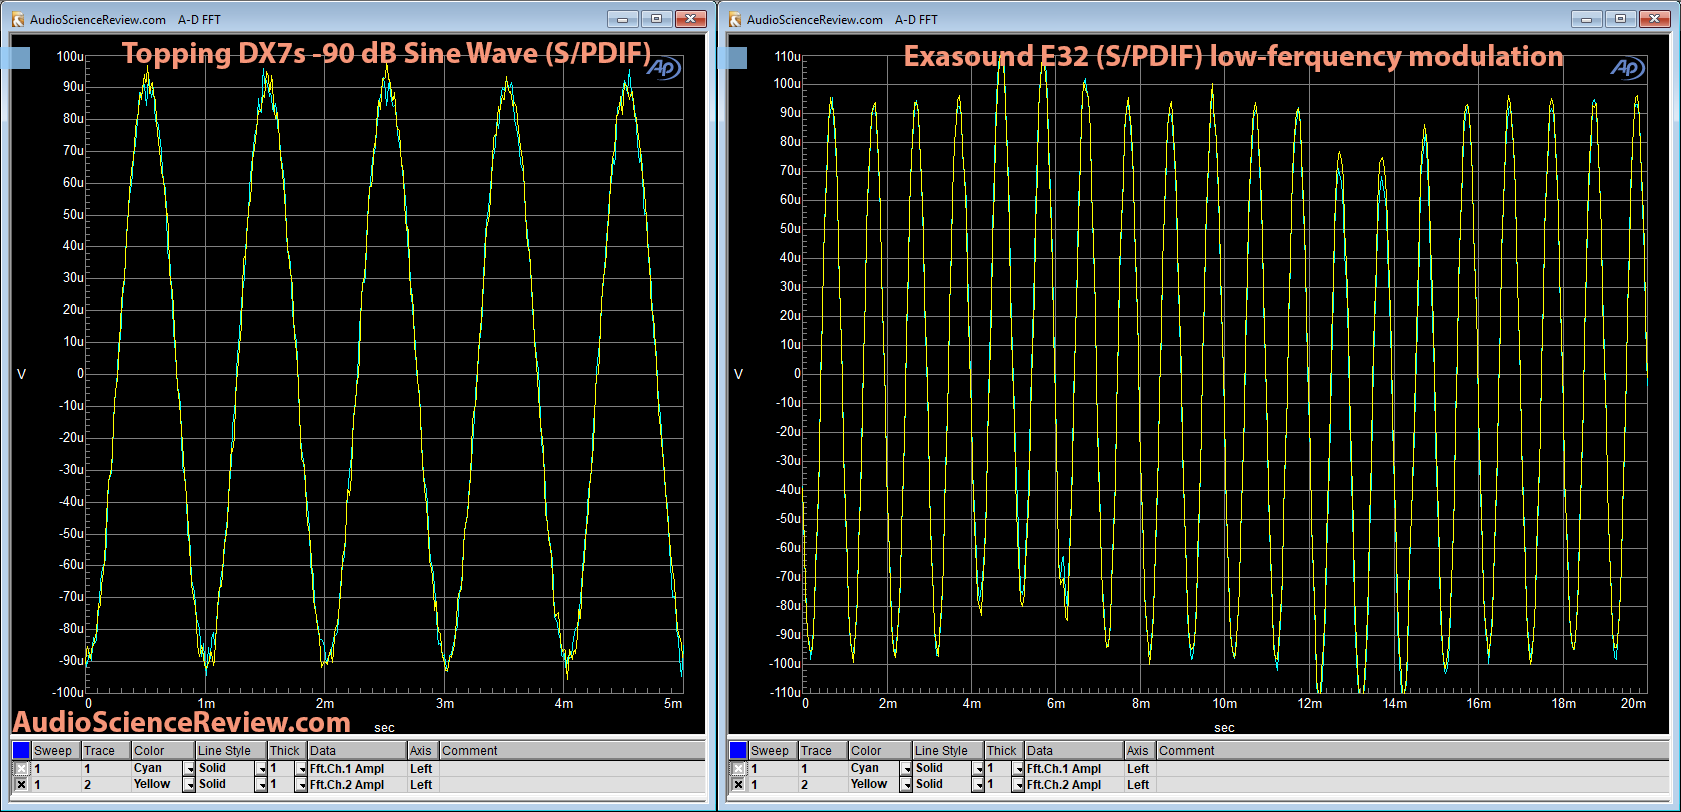Open the Yellow color dropdown in the Topping window
This screenshot has width=1681, height=812.
click(x=189, y=785)
